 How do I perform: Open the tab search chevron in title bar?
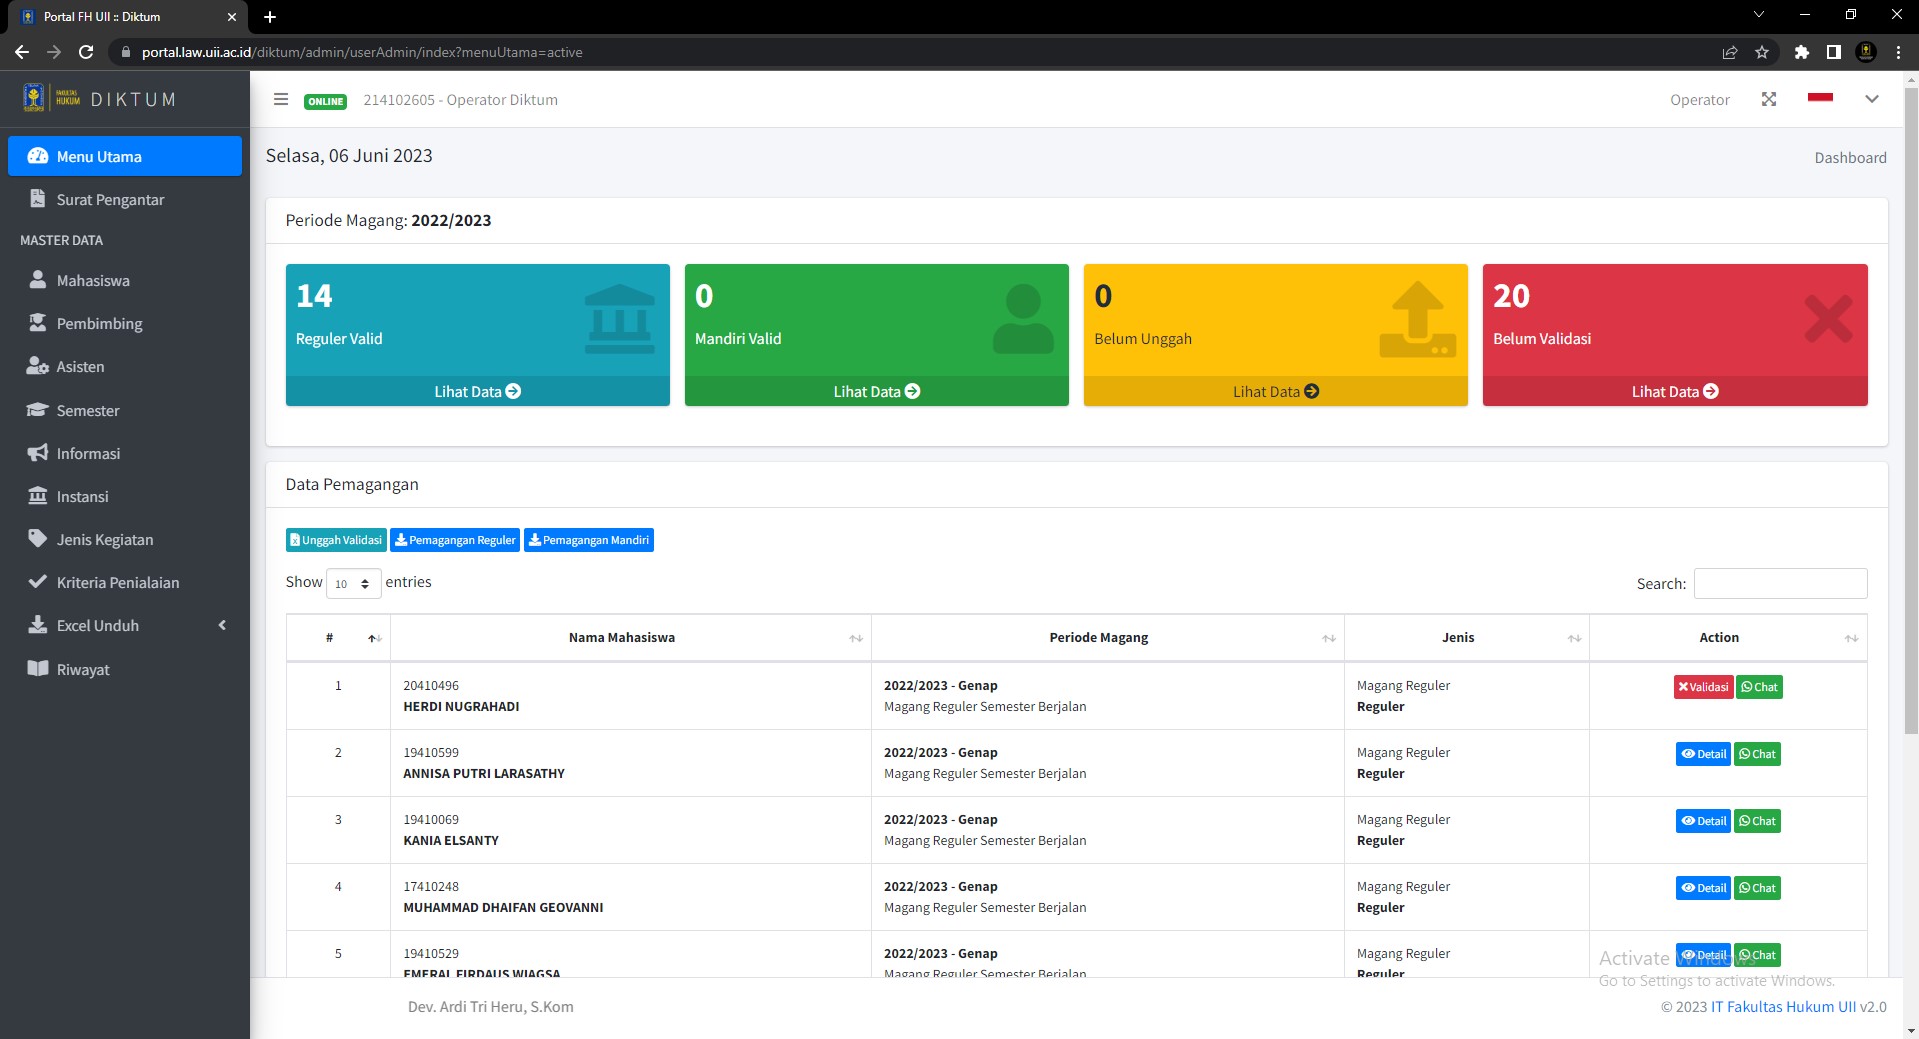click(1758, 15)
